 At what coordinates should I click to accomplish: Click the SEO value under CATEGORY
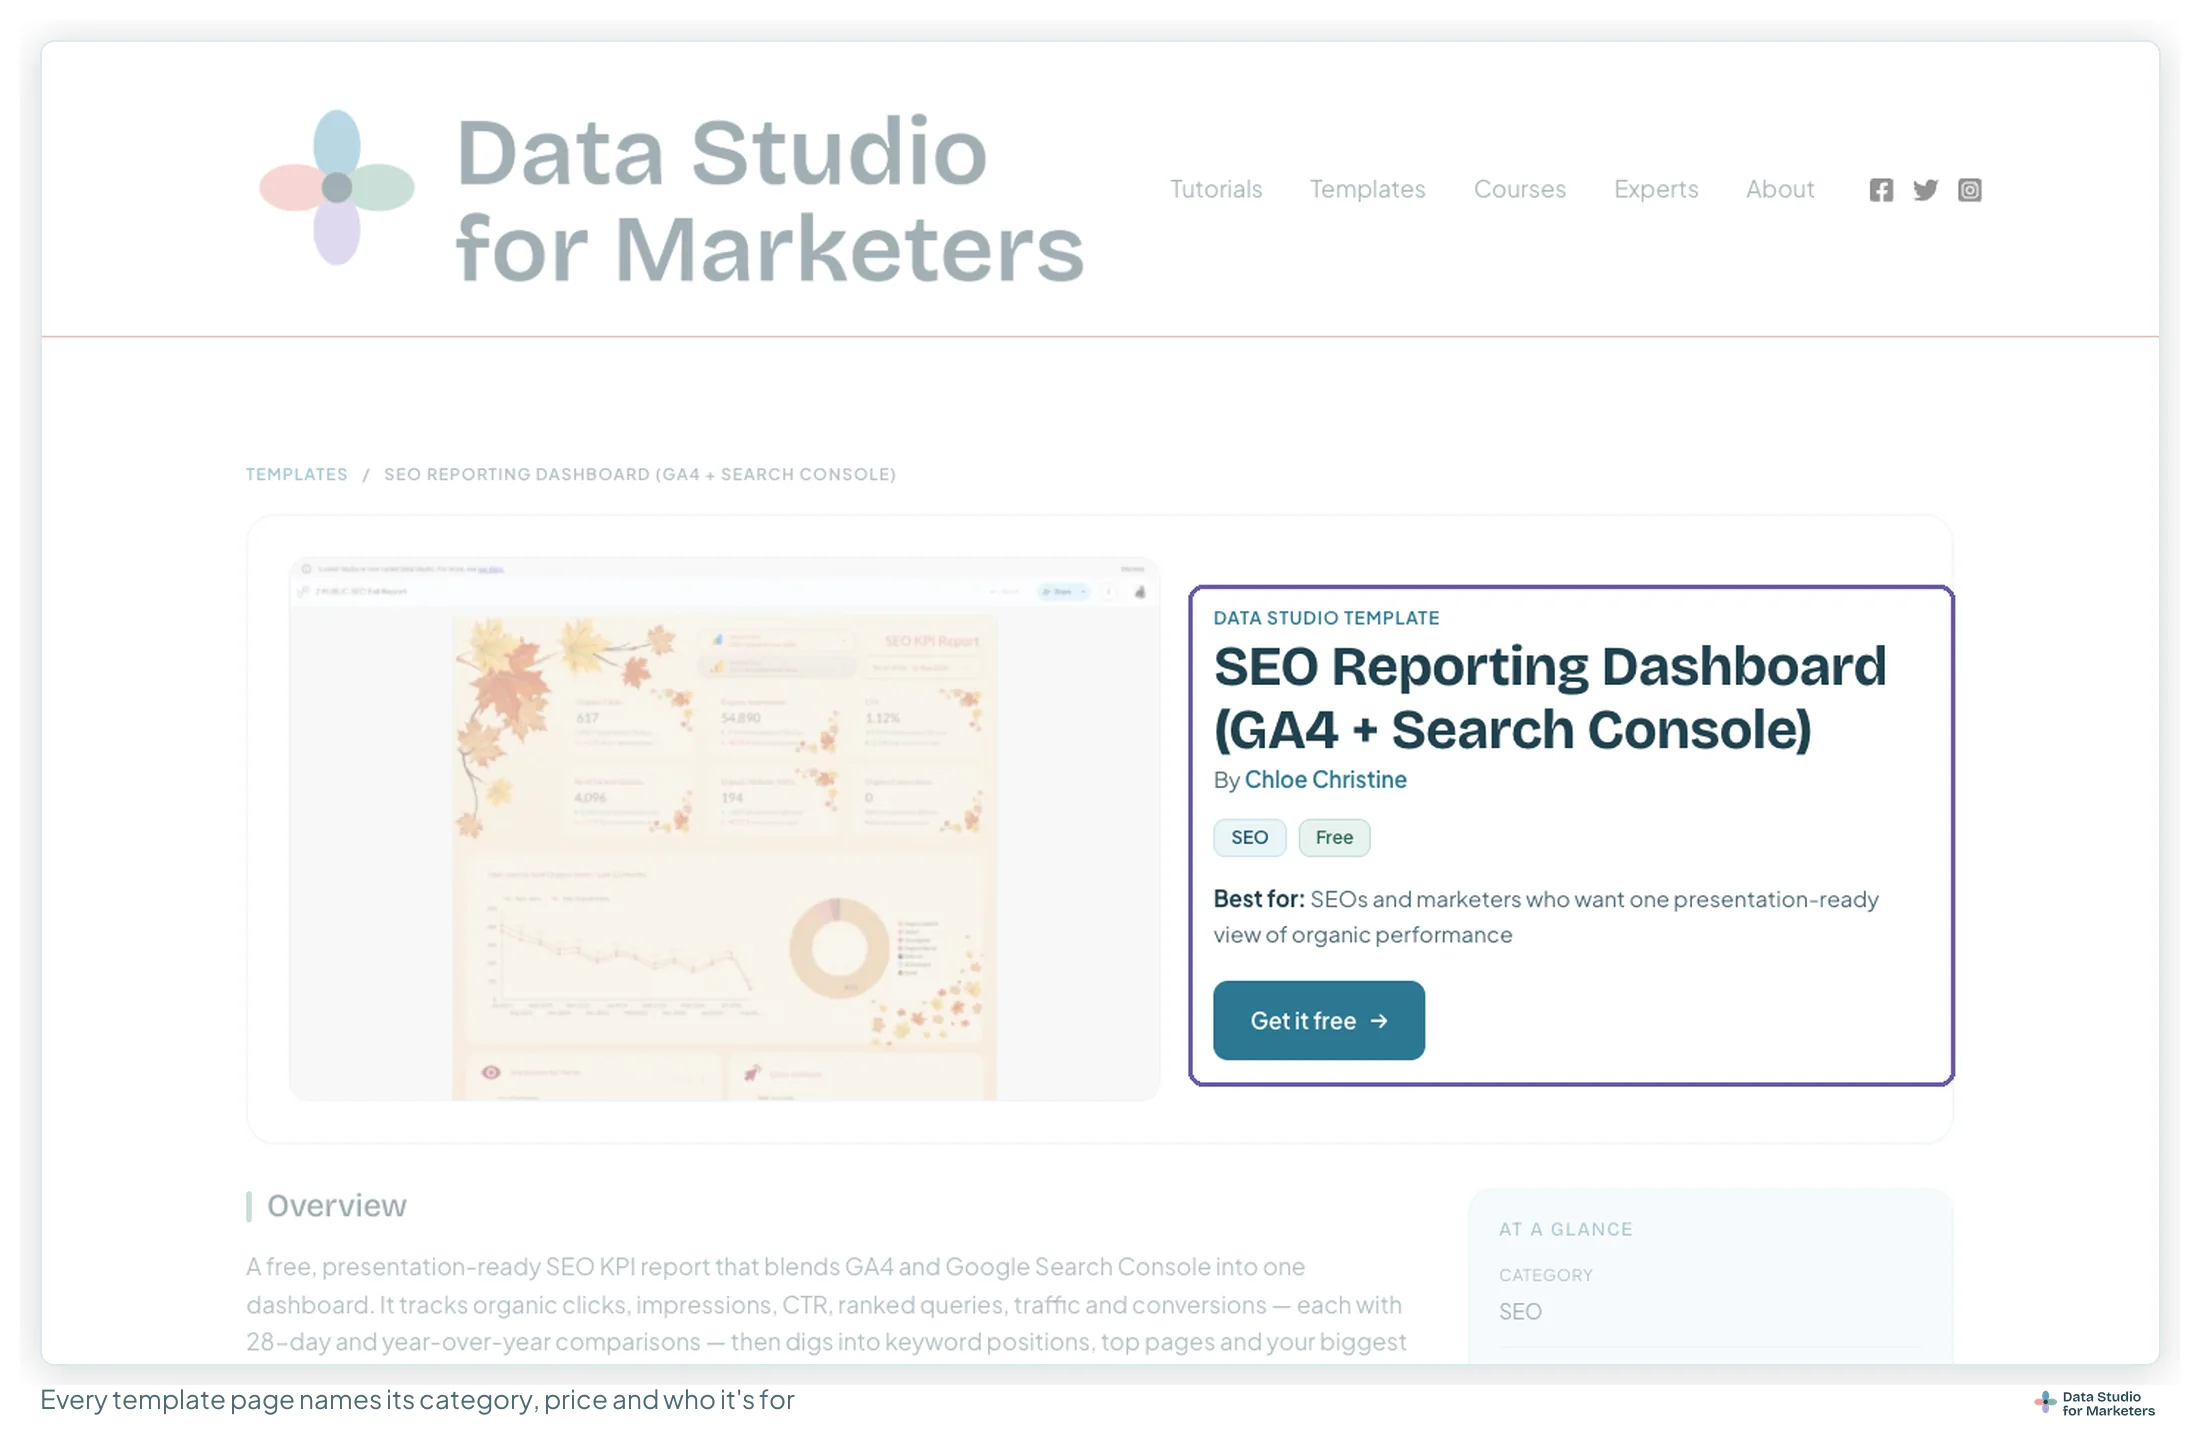[x=1520, y=1312]
